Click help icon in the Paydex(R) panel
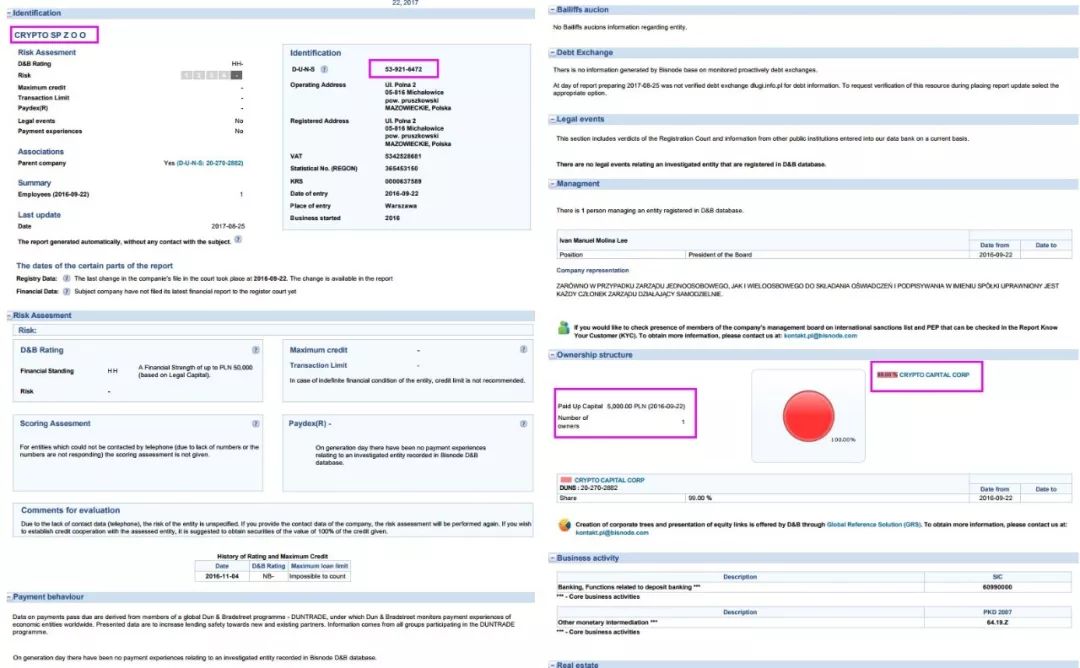 (x=523, y=424)
